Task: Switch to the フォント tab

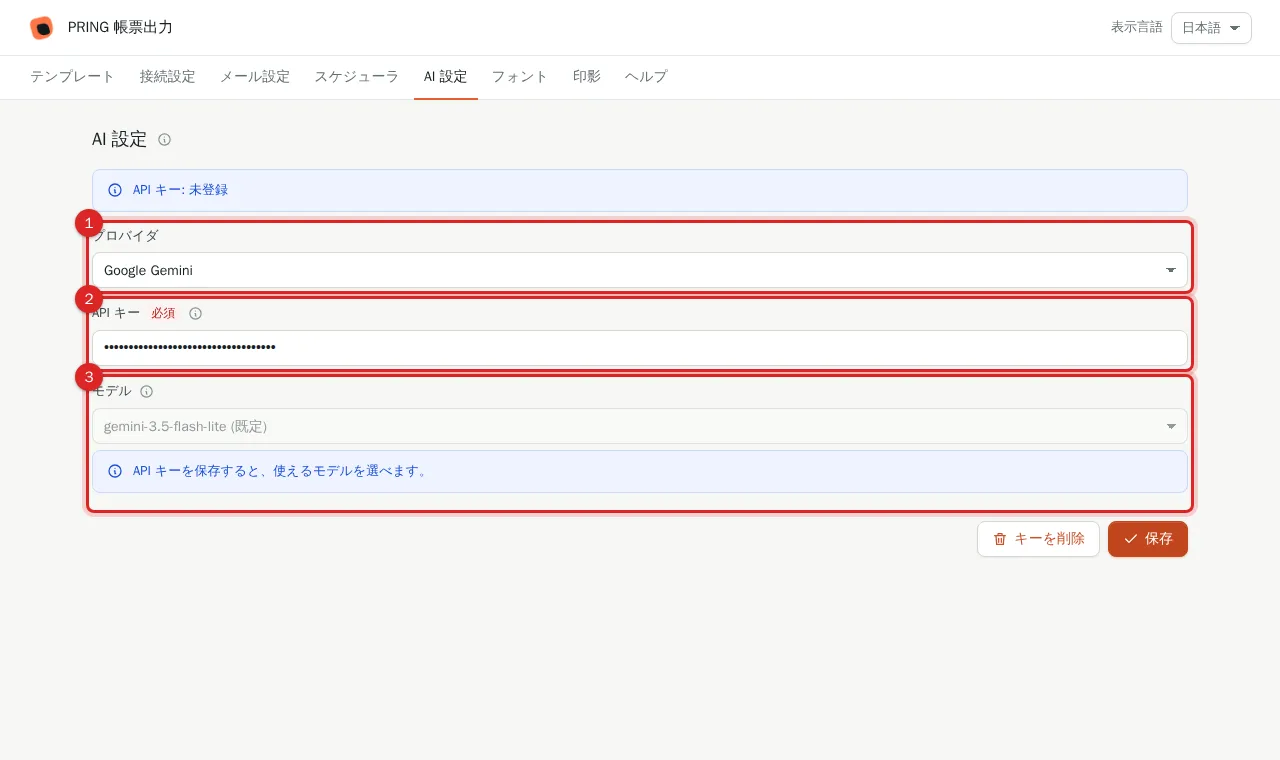Action: [x=520, y=77]
